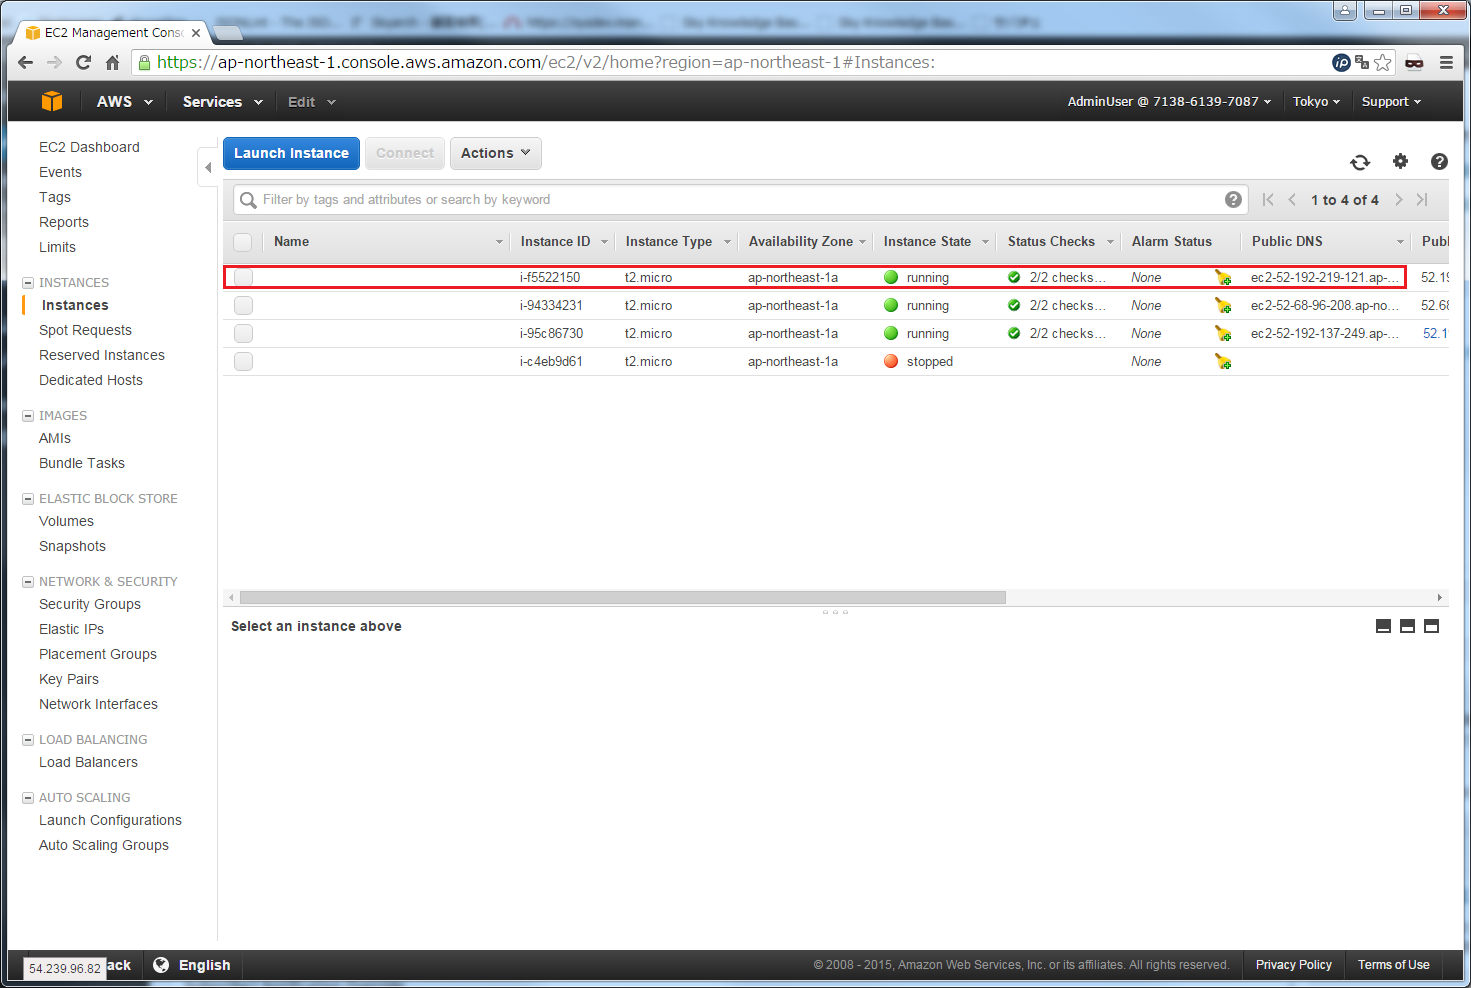Go to previous page of results
Screen dimensions: 1471x988
(x=1292, y=200)
